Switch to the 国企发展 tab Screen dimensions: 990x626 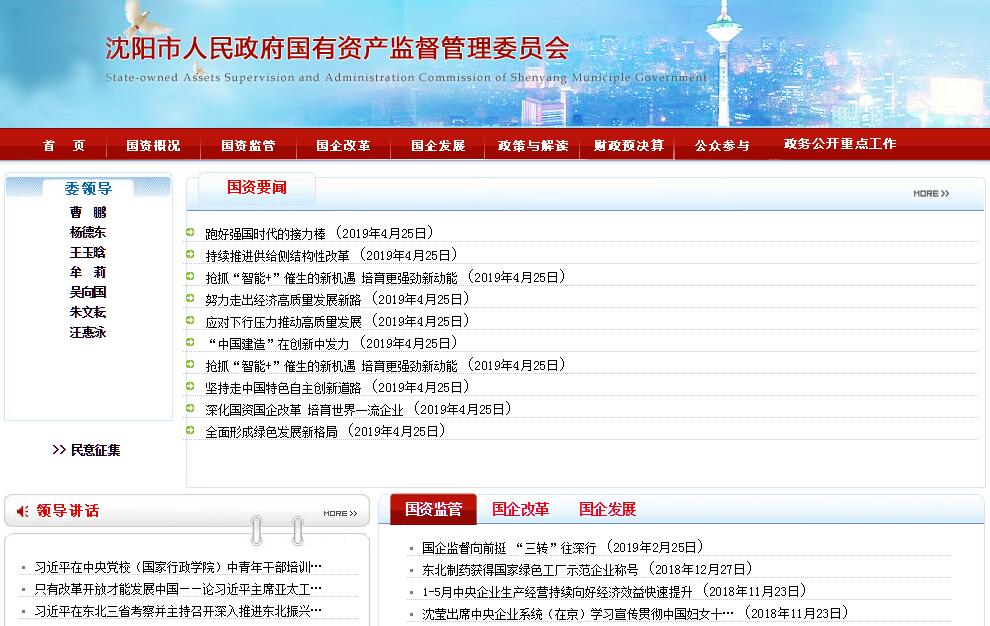[x=607, y=509]
